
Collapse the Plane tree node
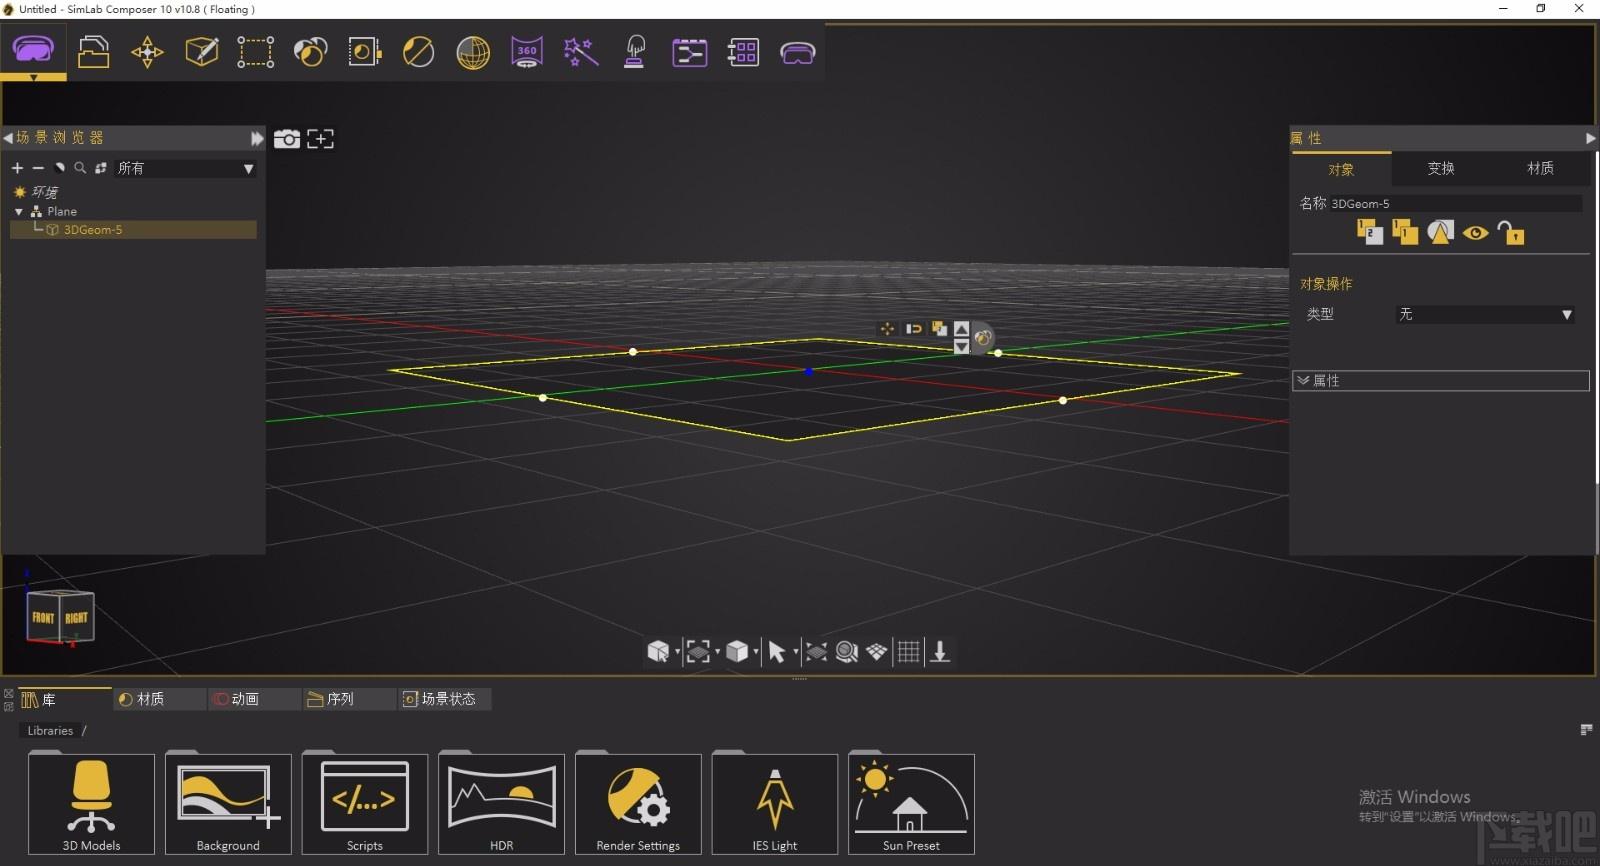coord(19,212)
